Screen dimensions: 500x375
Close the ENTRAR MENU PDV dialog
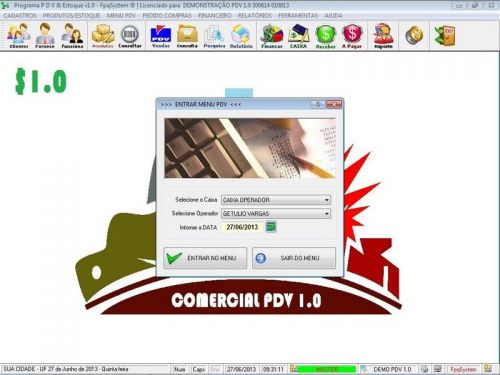click(x=333, y=104)
